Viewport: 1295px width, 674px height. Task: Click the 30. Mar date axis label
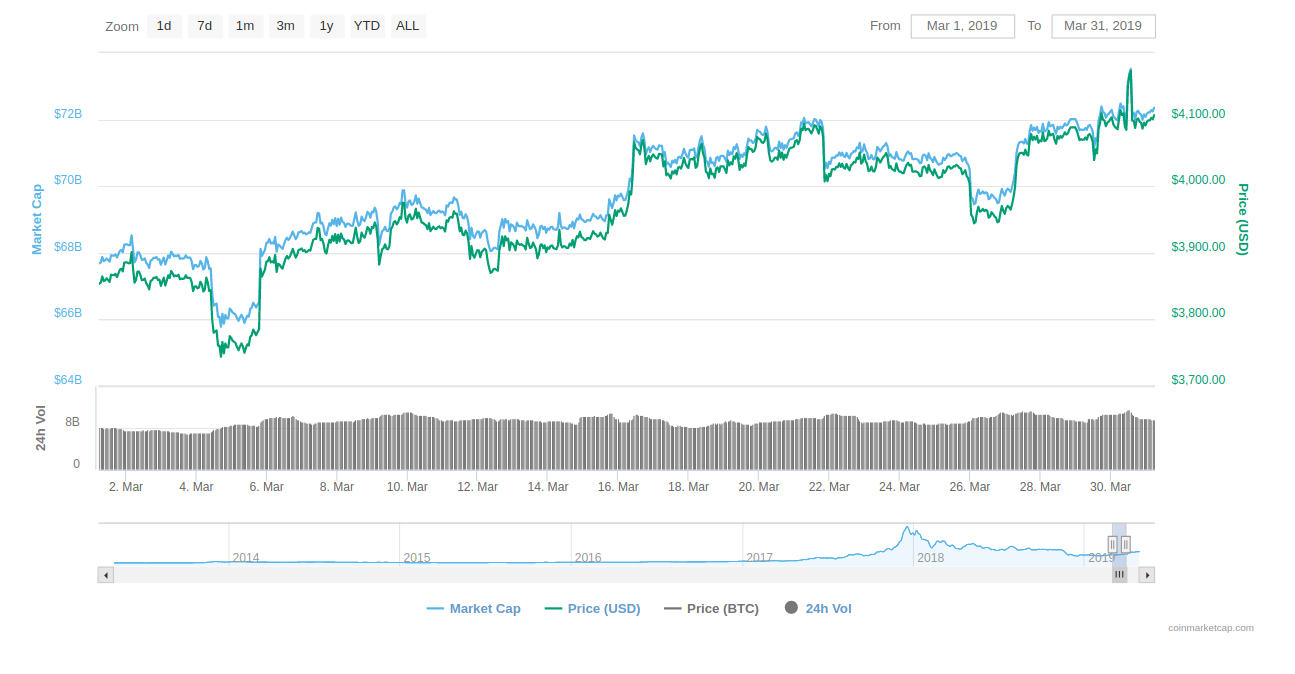(x=1110, y=487)
